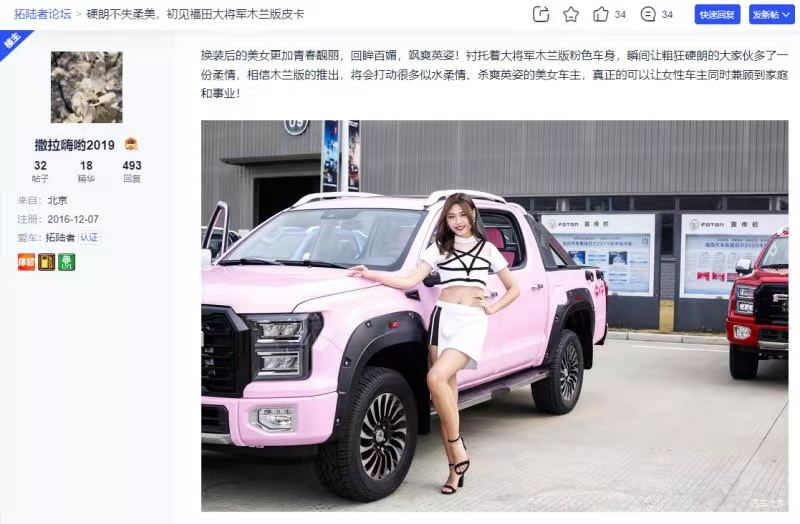Open the 拓陆者论坛 breadcrumb link
The image size is (800, 524).
click(x=42, y=14)
